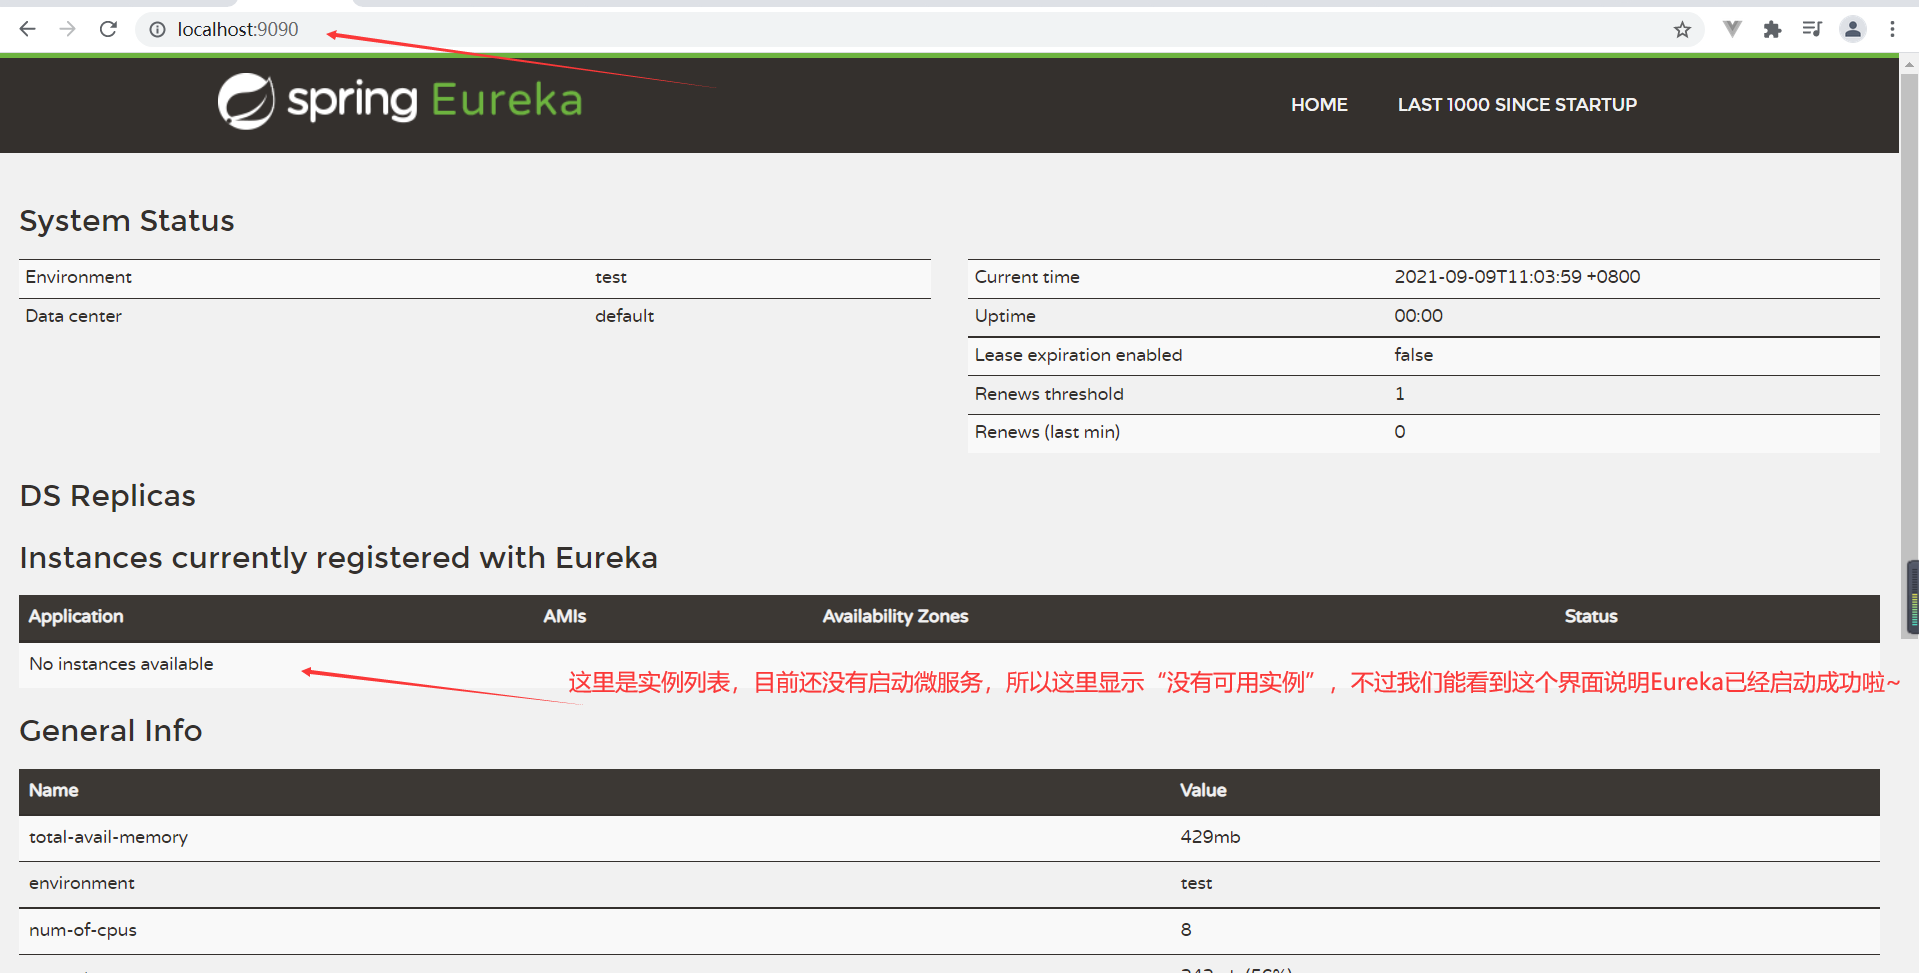Click the General Info heading
1919x973 pixels.
(x=111, y=731)
